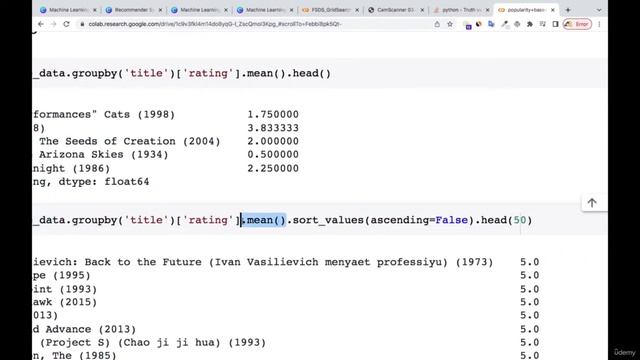Click the 'd Advance (2013)' output row
The height and width of the screenshot is (360, 640).
tap(84, 329)
